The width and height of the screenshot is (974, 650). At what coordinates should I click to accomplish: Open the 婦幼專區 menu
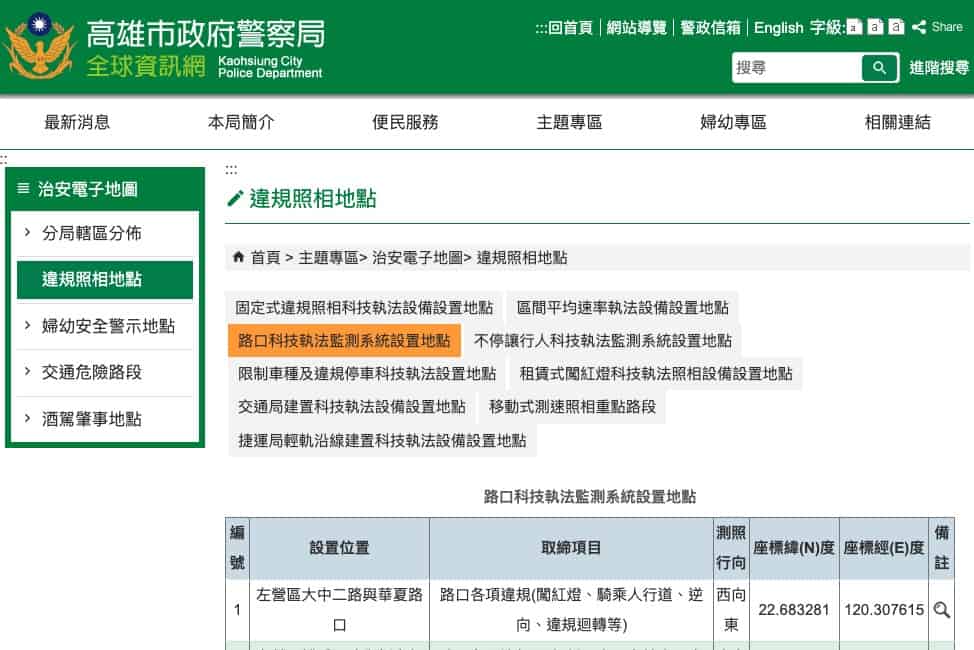(x=733, y=122)
